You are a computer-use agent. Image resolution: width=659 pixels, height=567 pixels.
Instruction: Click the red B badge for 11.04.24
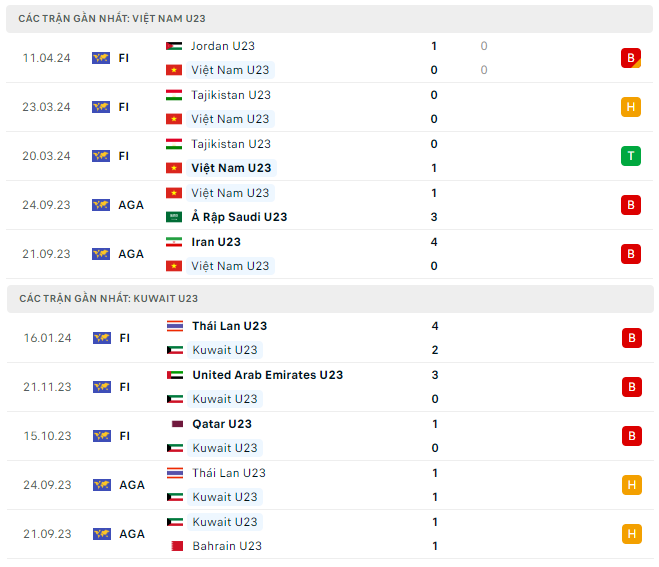coord(630,58)
